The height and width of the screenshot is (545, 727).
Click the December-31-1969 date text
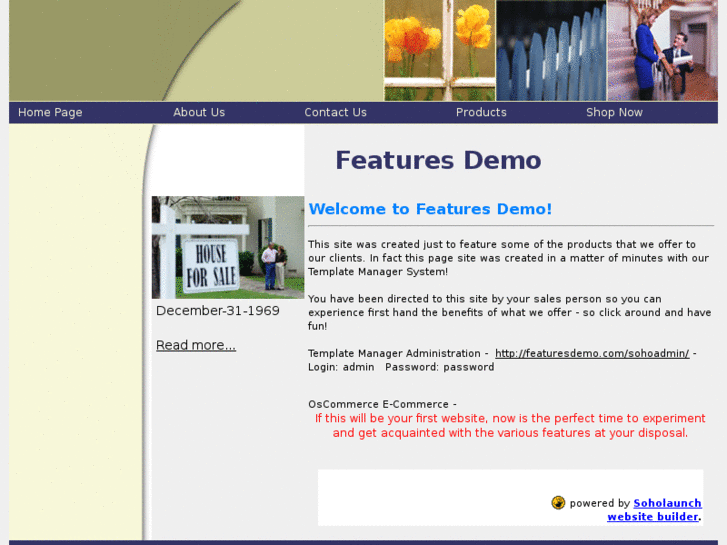click(217, 311)
